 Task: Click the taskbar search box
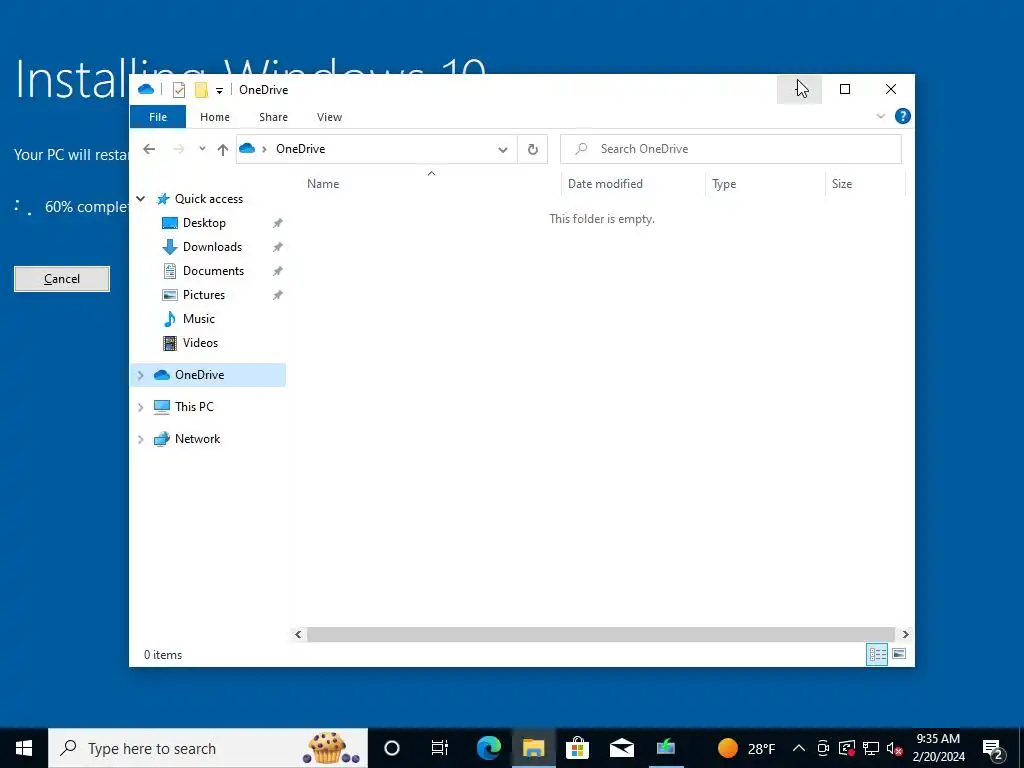(x=208, y=748)
